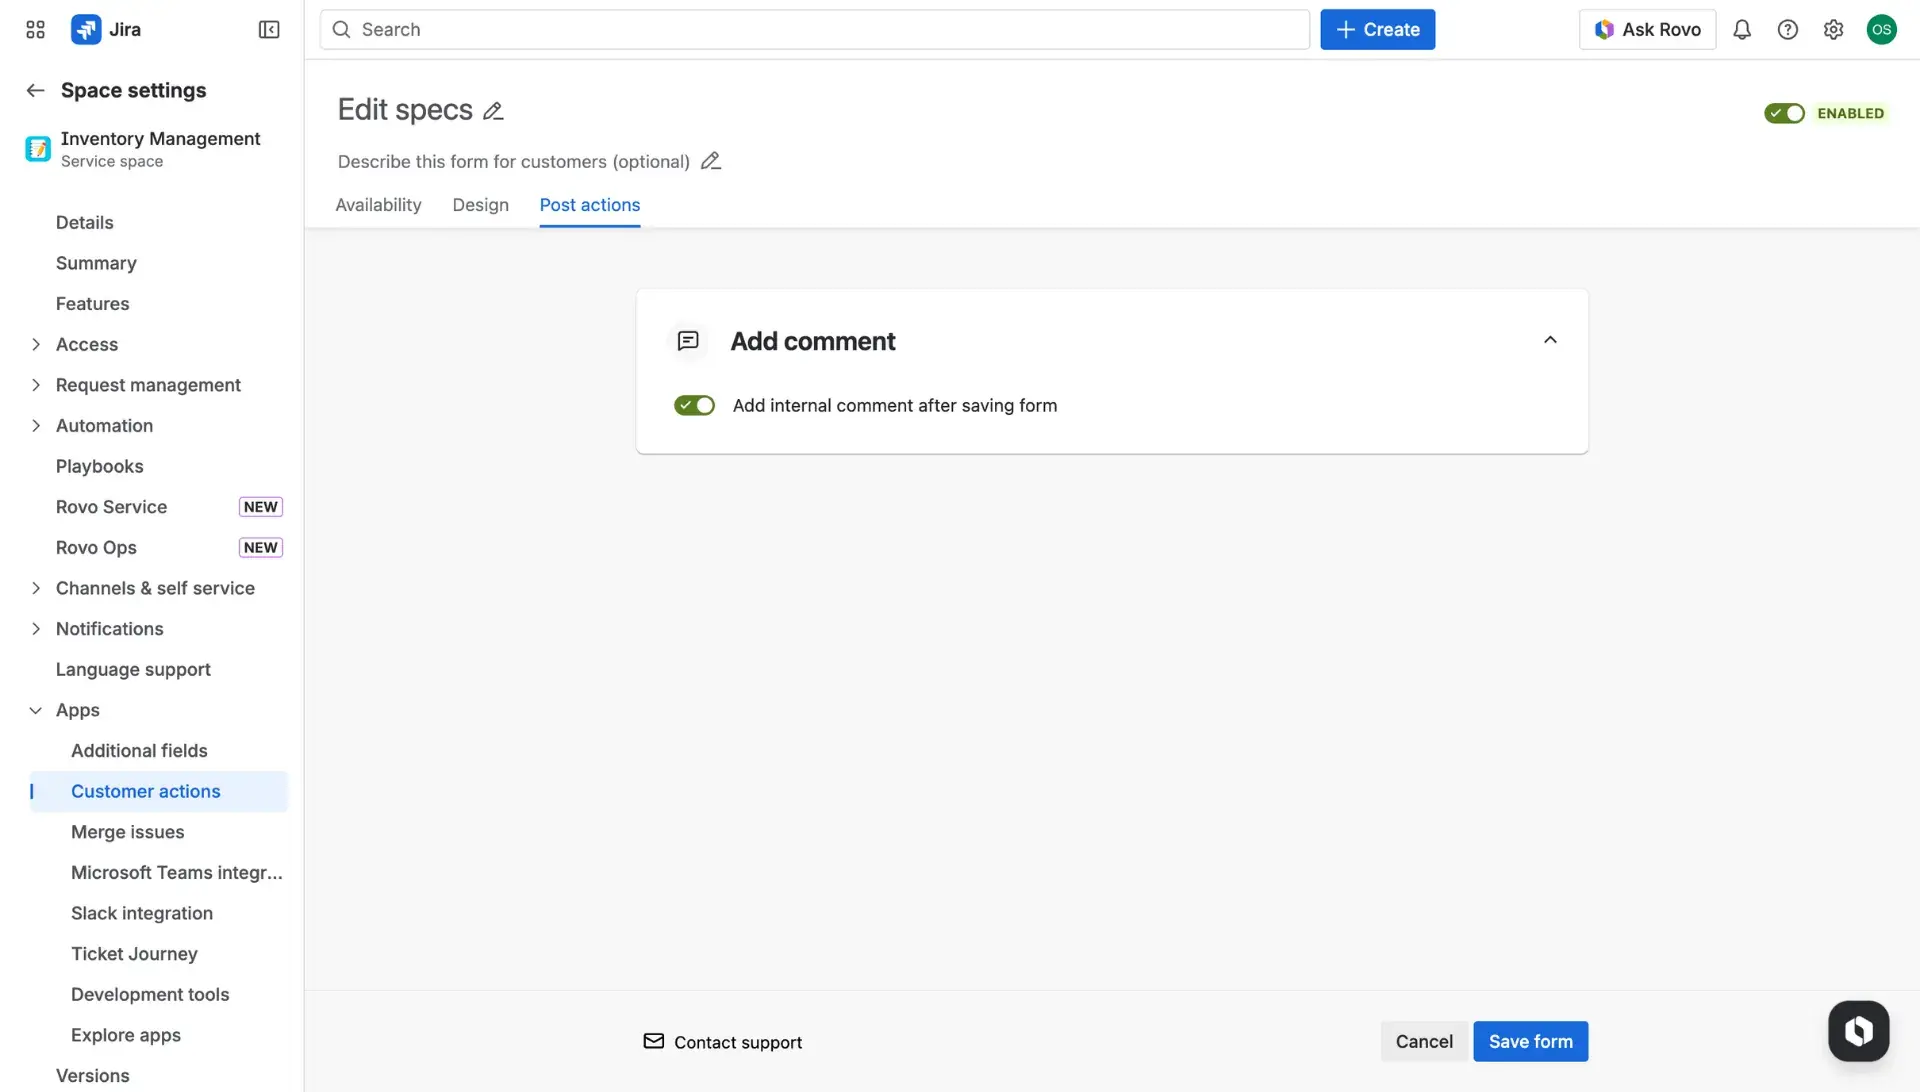This screenshot has height=1092, width=1920.
Task: Switch to the Availability tab
Action: 377,205
